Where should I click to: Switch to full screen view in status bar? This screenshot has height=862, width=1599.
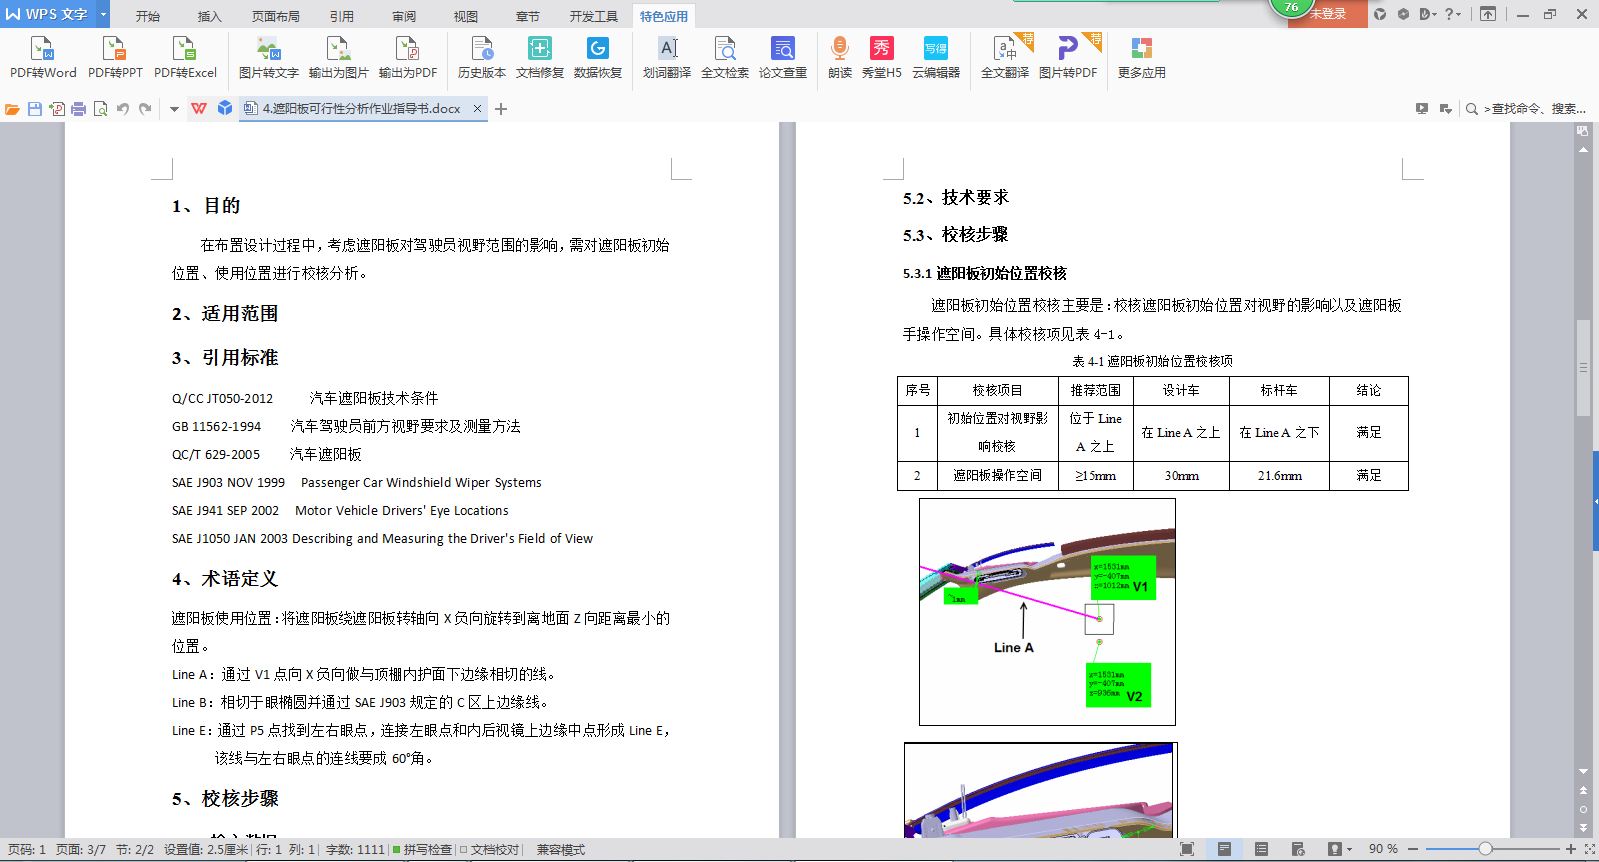click(1187, 849)
